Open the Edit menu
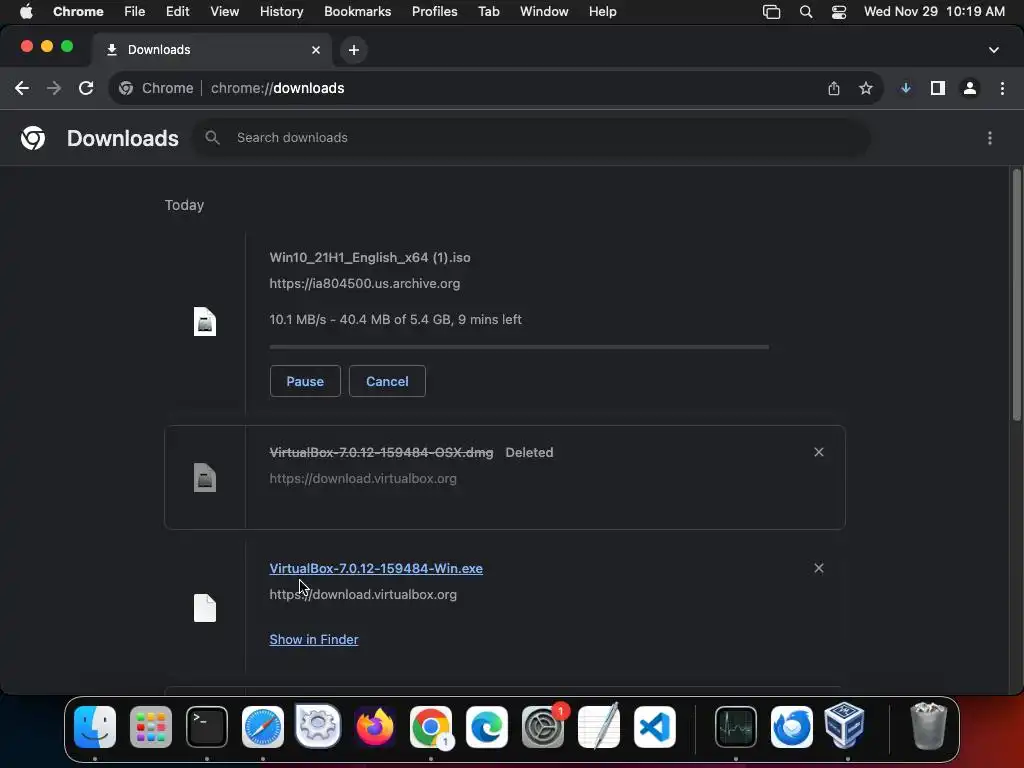Image resolution: width=1024 pixels, height=768 pixels. (177, 12)
